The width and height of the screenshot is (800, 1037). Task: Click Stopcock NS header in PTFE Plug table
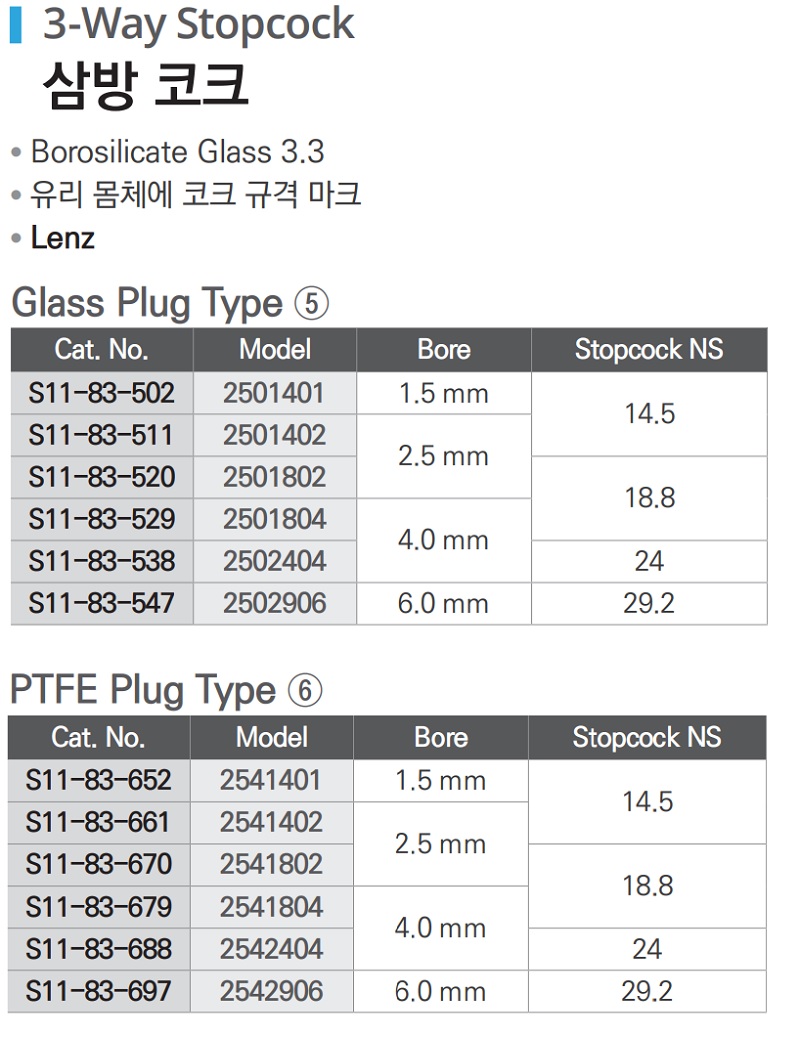click(x=647, y=738)
